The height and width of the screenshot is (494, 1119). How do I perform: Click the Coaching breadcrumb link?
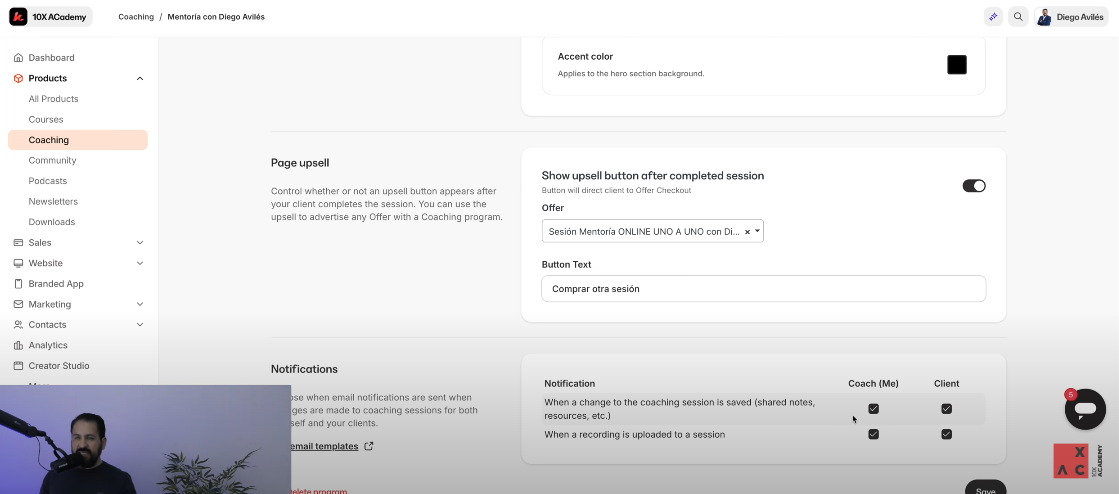(x=136, y=17)
